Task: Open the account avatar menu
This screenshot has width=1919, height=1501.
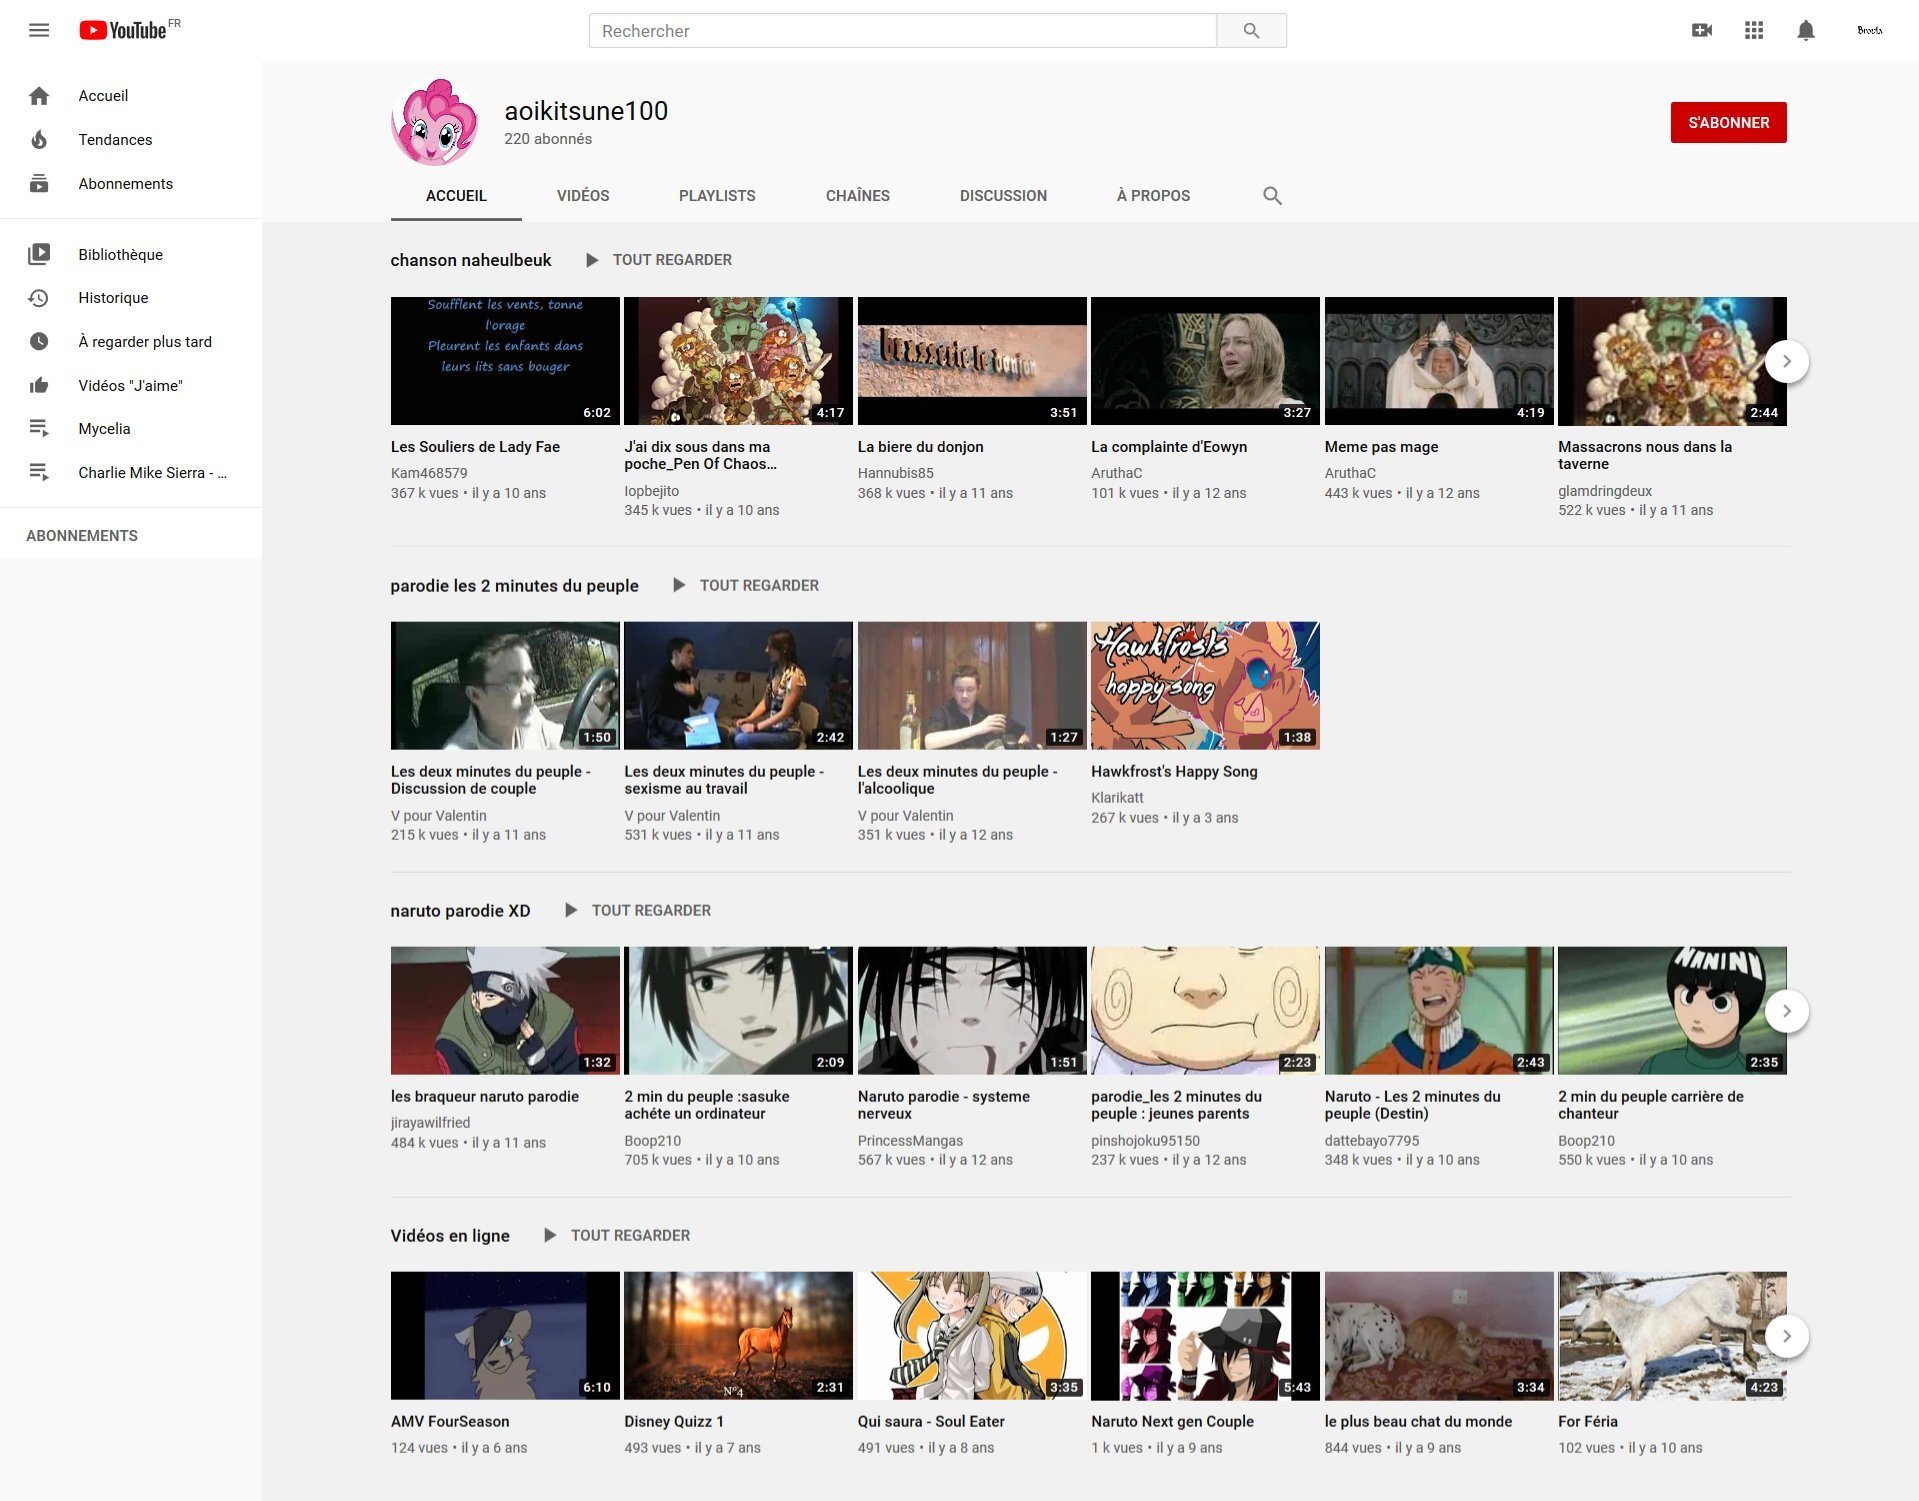Action: (1869, 30)
